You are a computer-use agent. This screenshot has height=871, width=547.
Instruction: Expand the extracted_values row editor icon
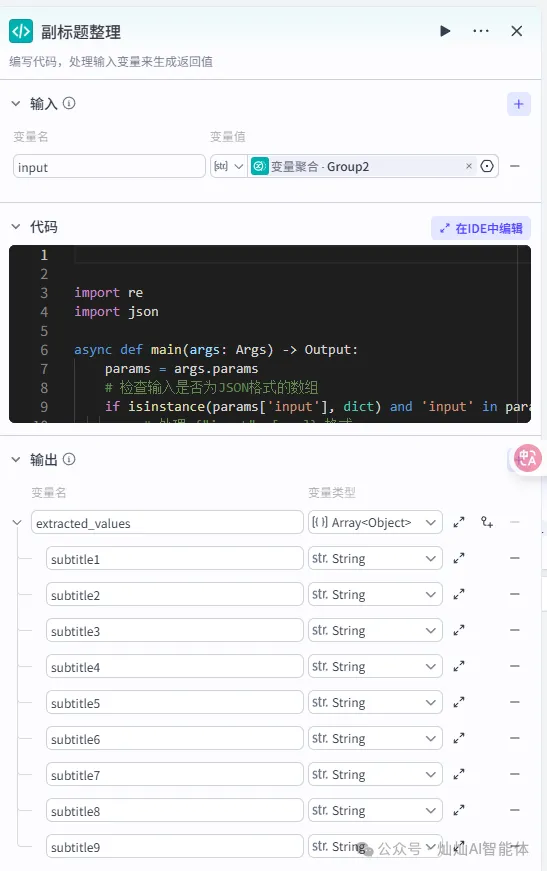(459, 523)
